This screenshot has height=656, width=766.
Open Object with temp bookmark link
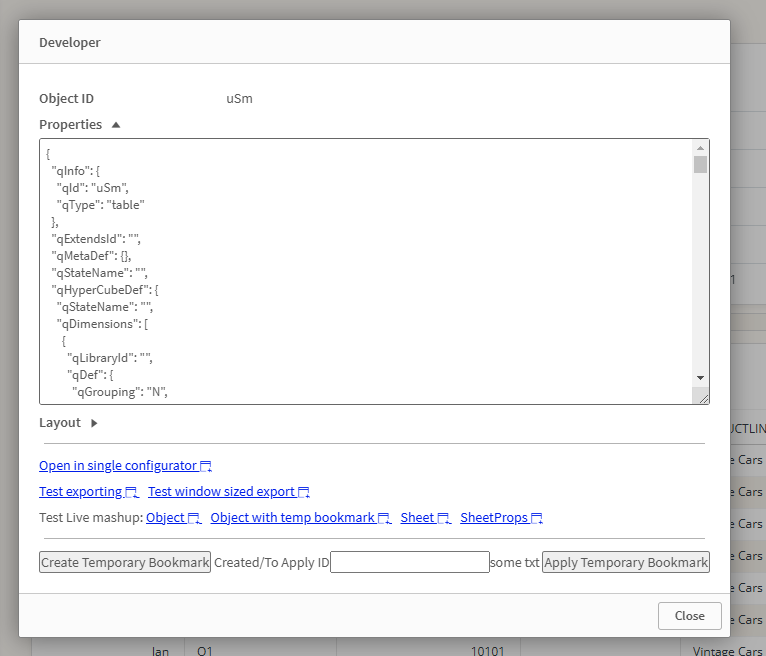[x=300, y=517]
